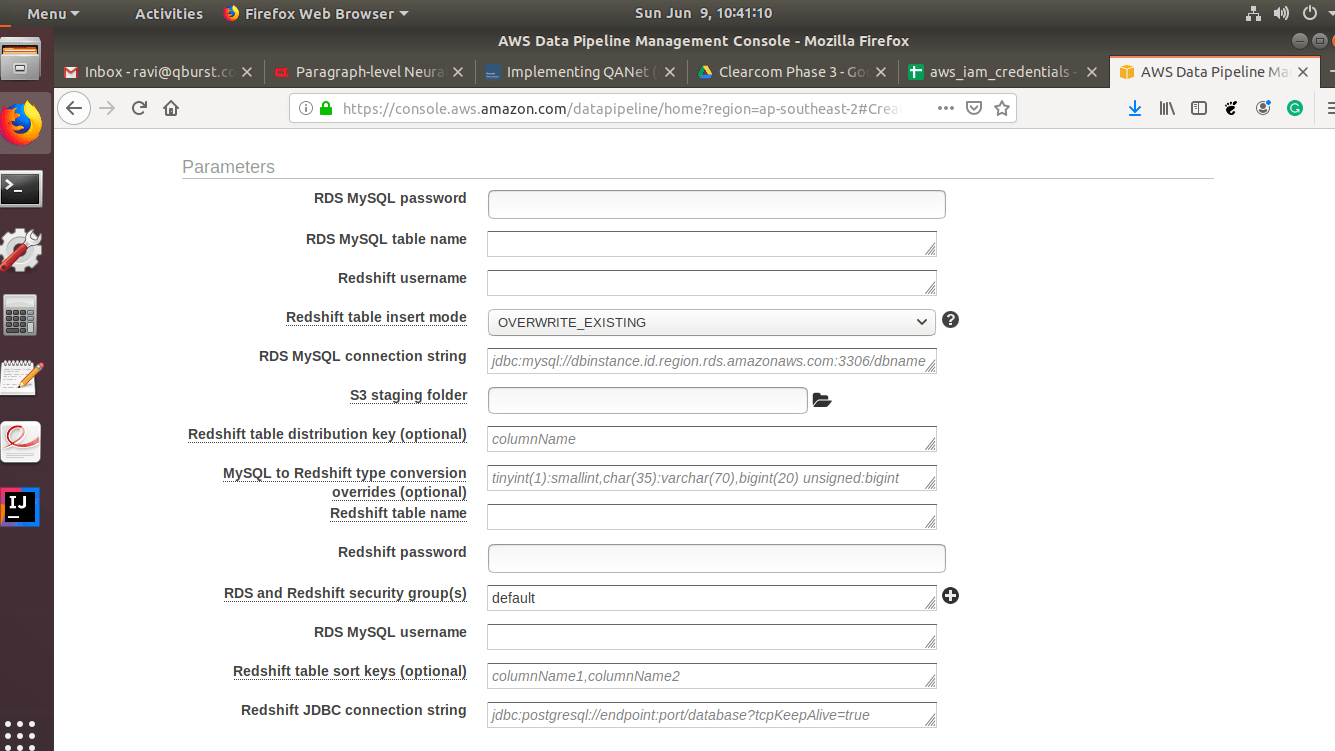Focus the type conversion overrides field
Screen dimensions: 1335x751
click(711, 478)
